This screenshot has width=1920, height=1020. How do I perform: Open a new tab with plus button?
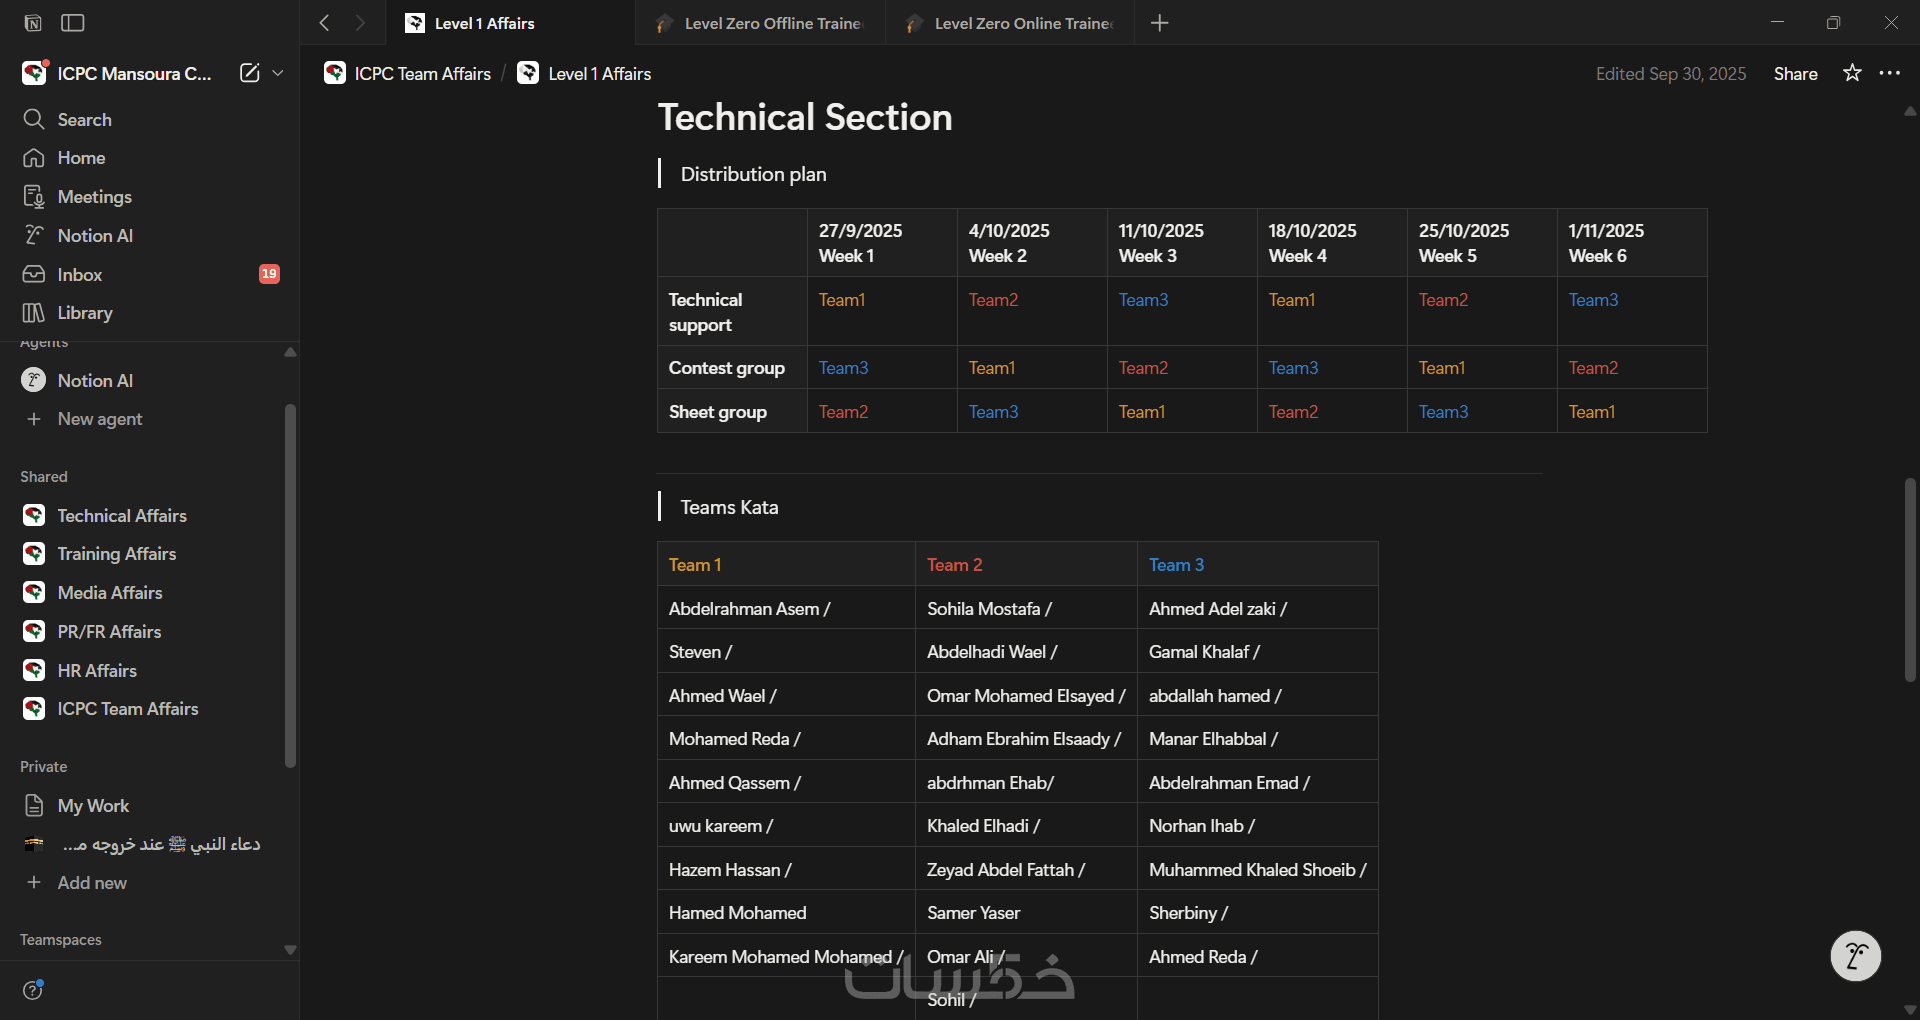click(x=1159, y=23)
